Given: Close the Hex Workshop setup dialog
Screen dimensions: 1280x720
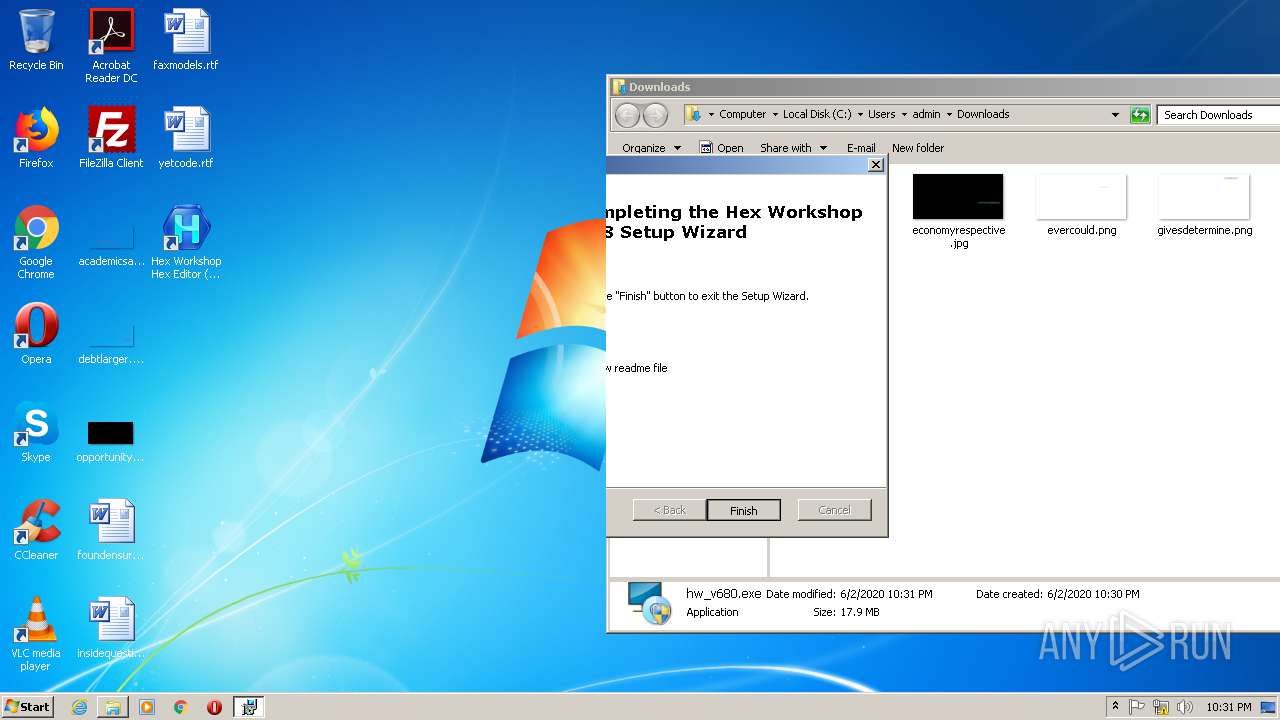Looking at the screenshot, I should [x=875, y=165].
